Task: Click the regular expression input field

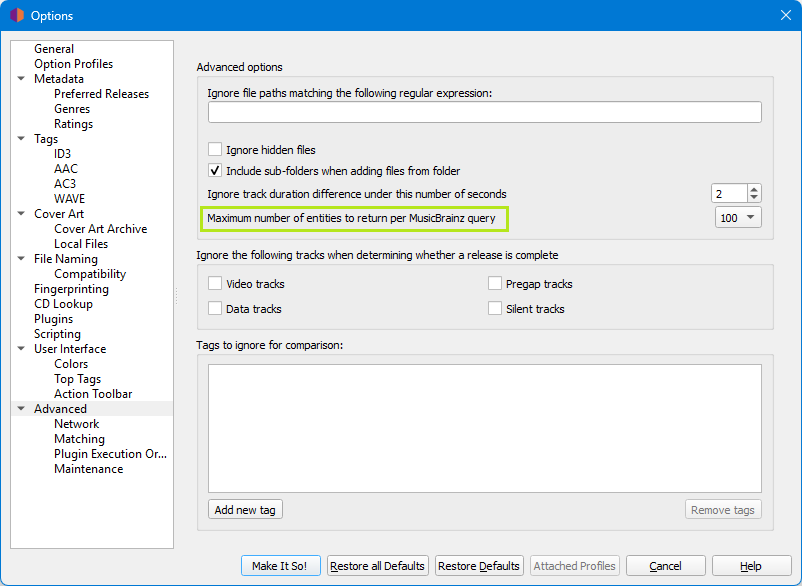Action: (x=484, y=112)
